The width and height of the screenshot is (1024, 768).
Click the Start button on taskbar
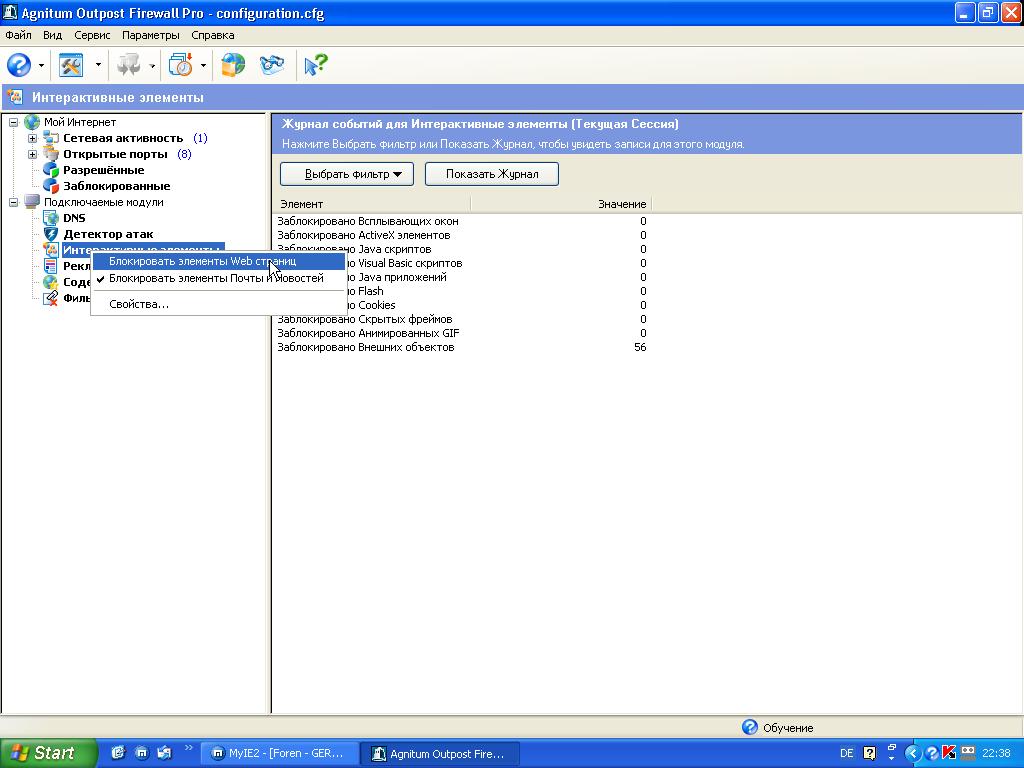click(x=48, y=753)
